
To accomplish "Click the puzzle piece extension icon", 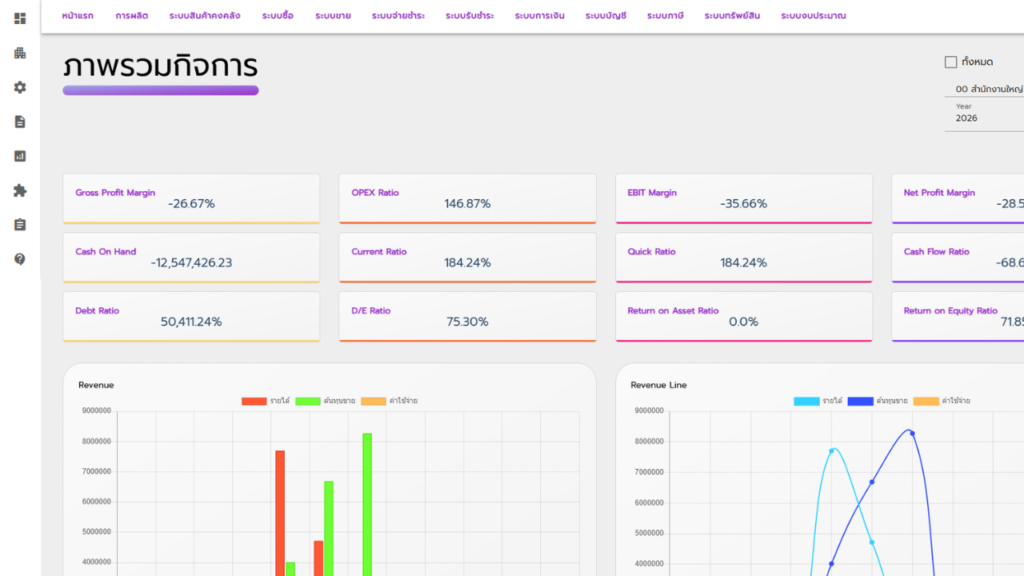I will [20, 190].
